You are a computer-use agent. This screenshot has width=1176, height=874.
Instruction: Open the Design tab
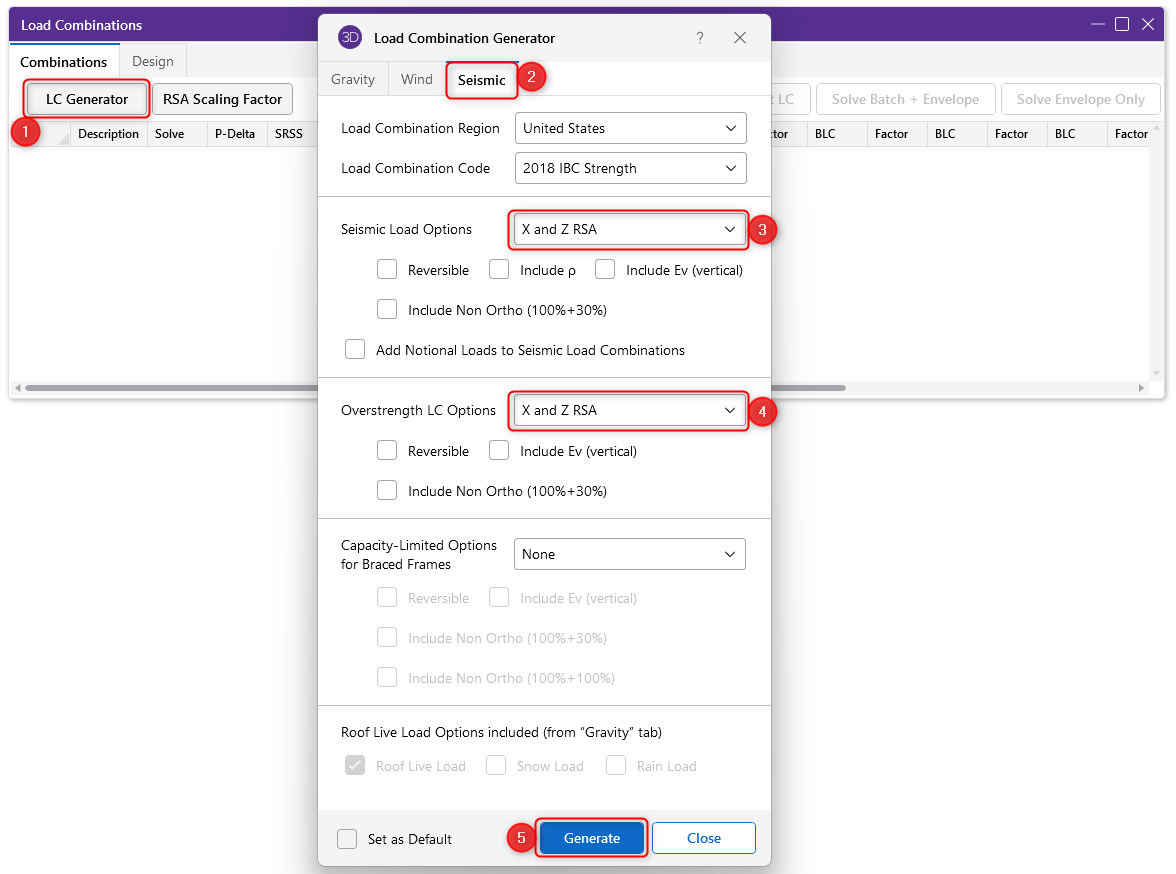[x=153, y=61]
